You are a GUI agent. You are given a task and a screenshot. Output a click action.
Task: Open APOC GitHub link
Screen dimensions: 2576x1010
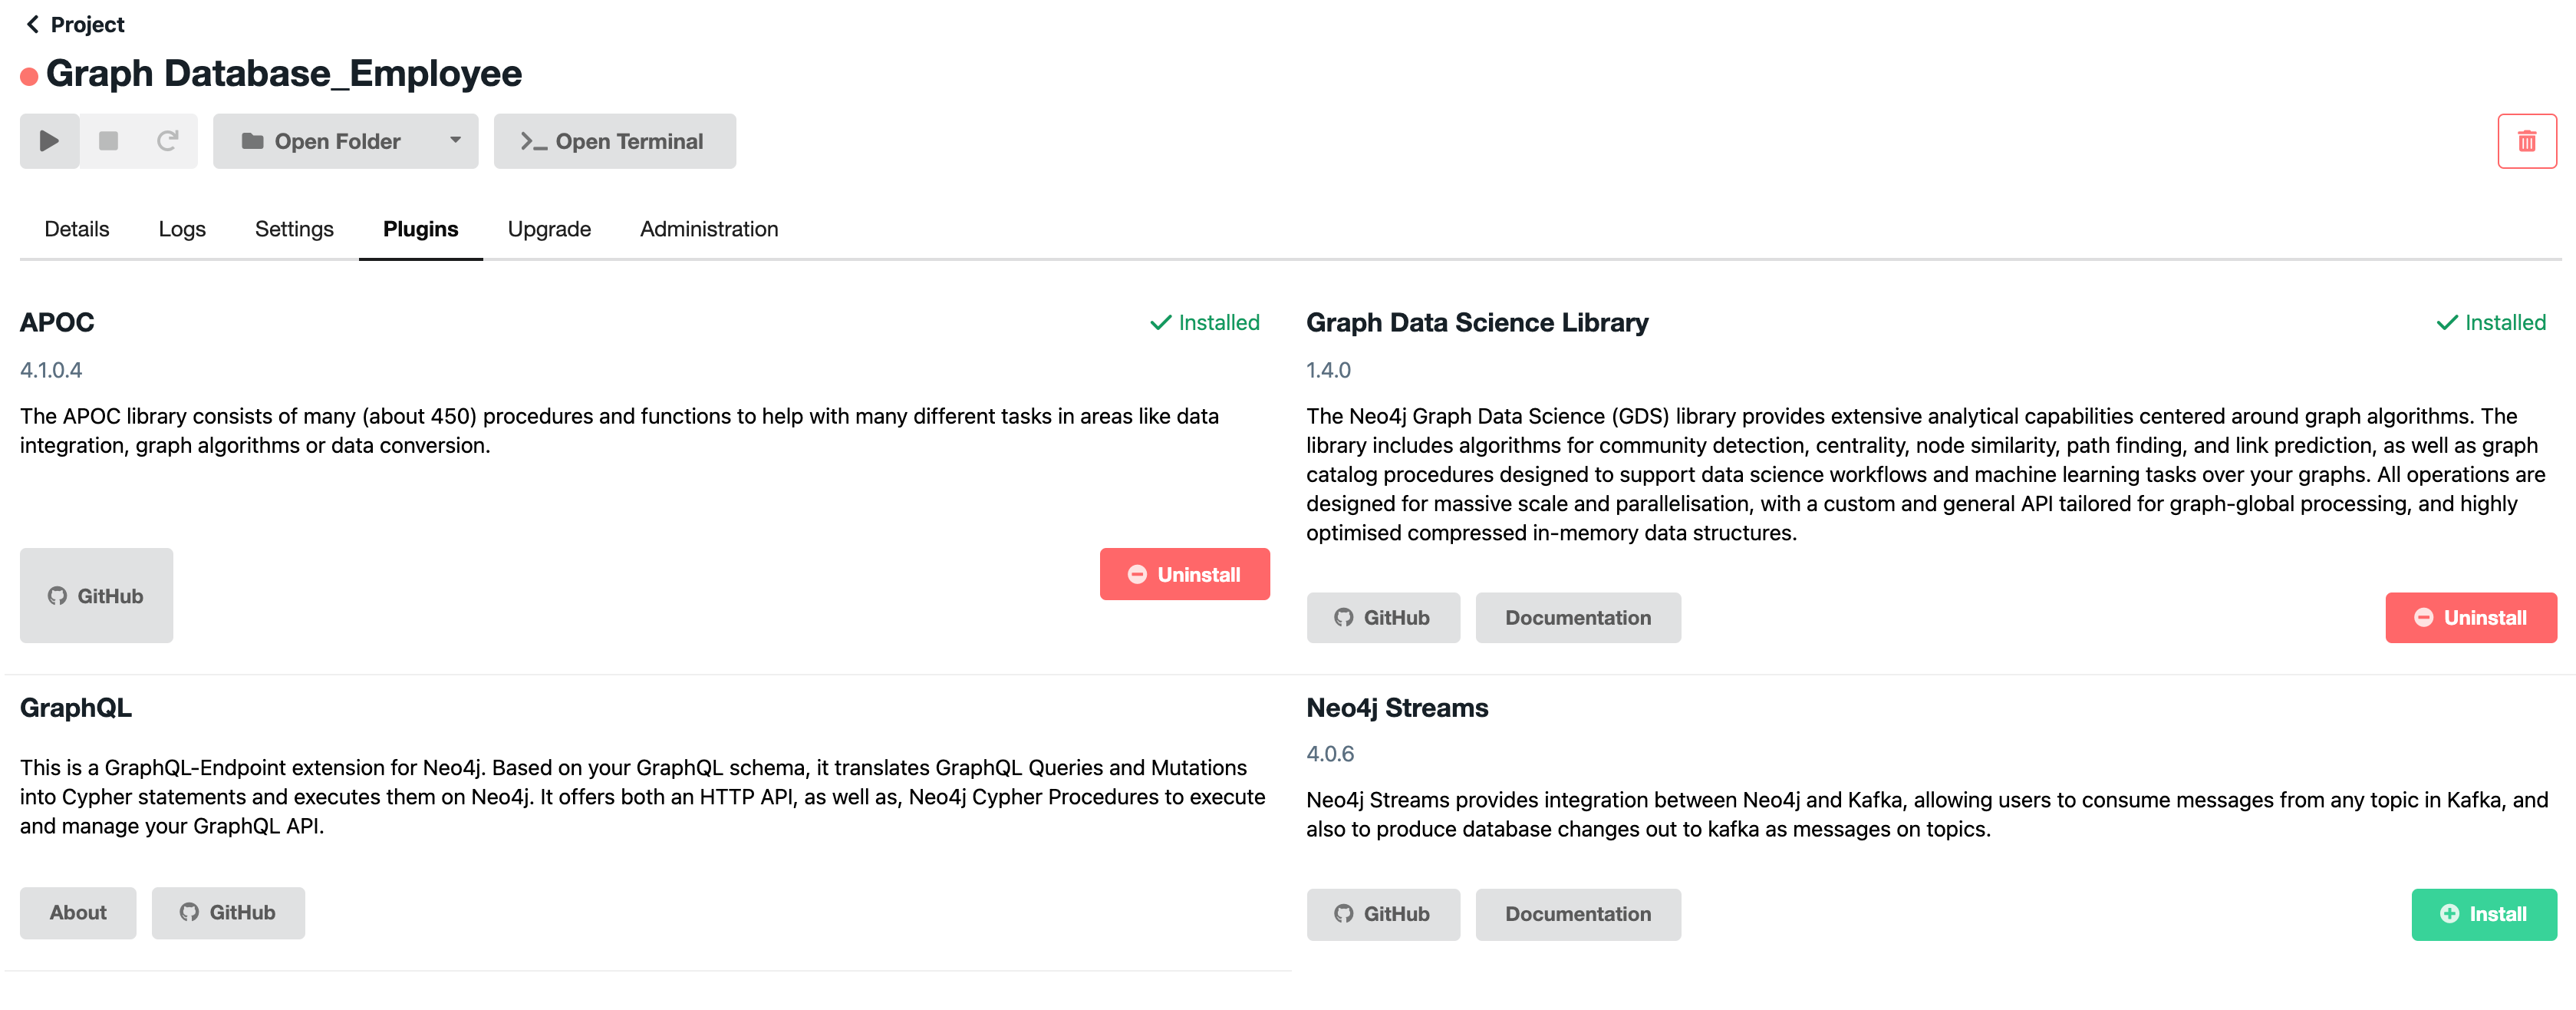point(96,595)
